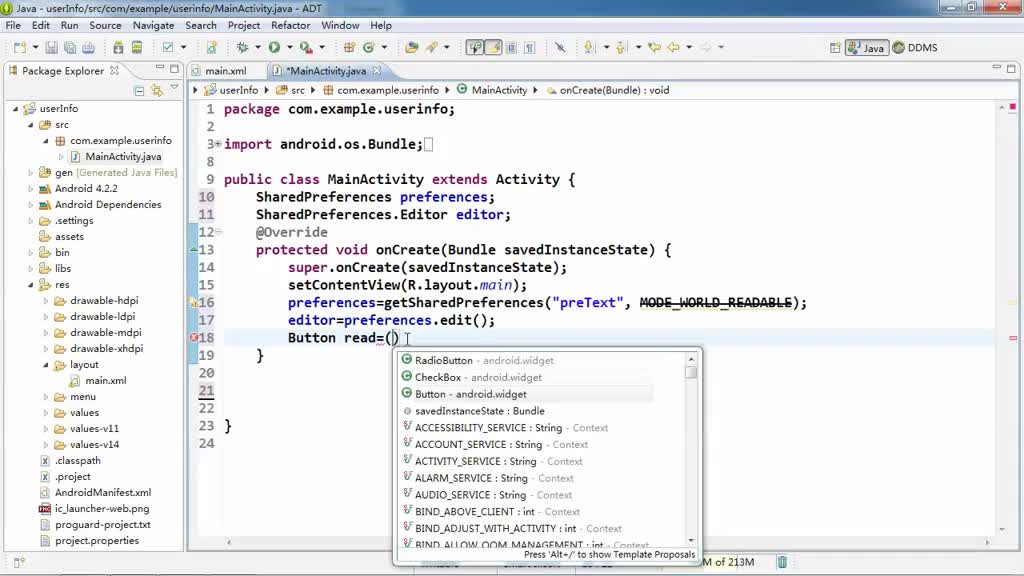Expand folded imports on line 3
Viewport: 1024px width, 576px height.
click(218, 144)
